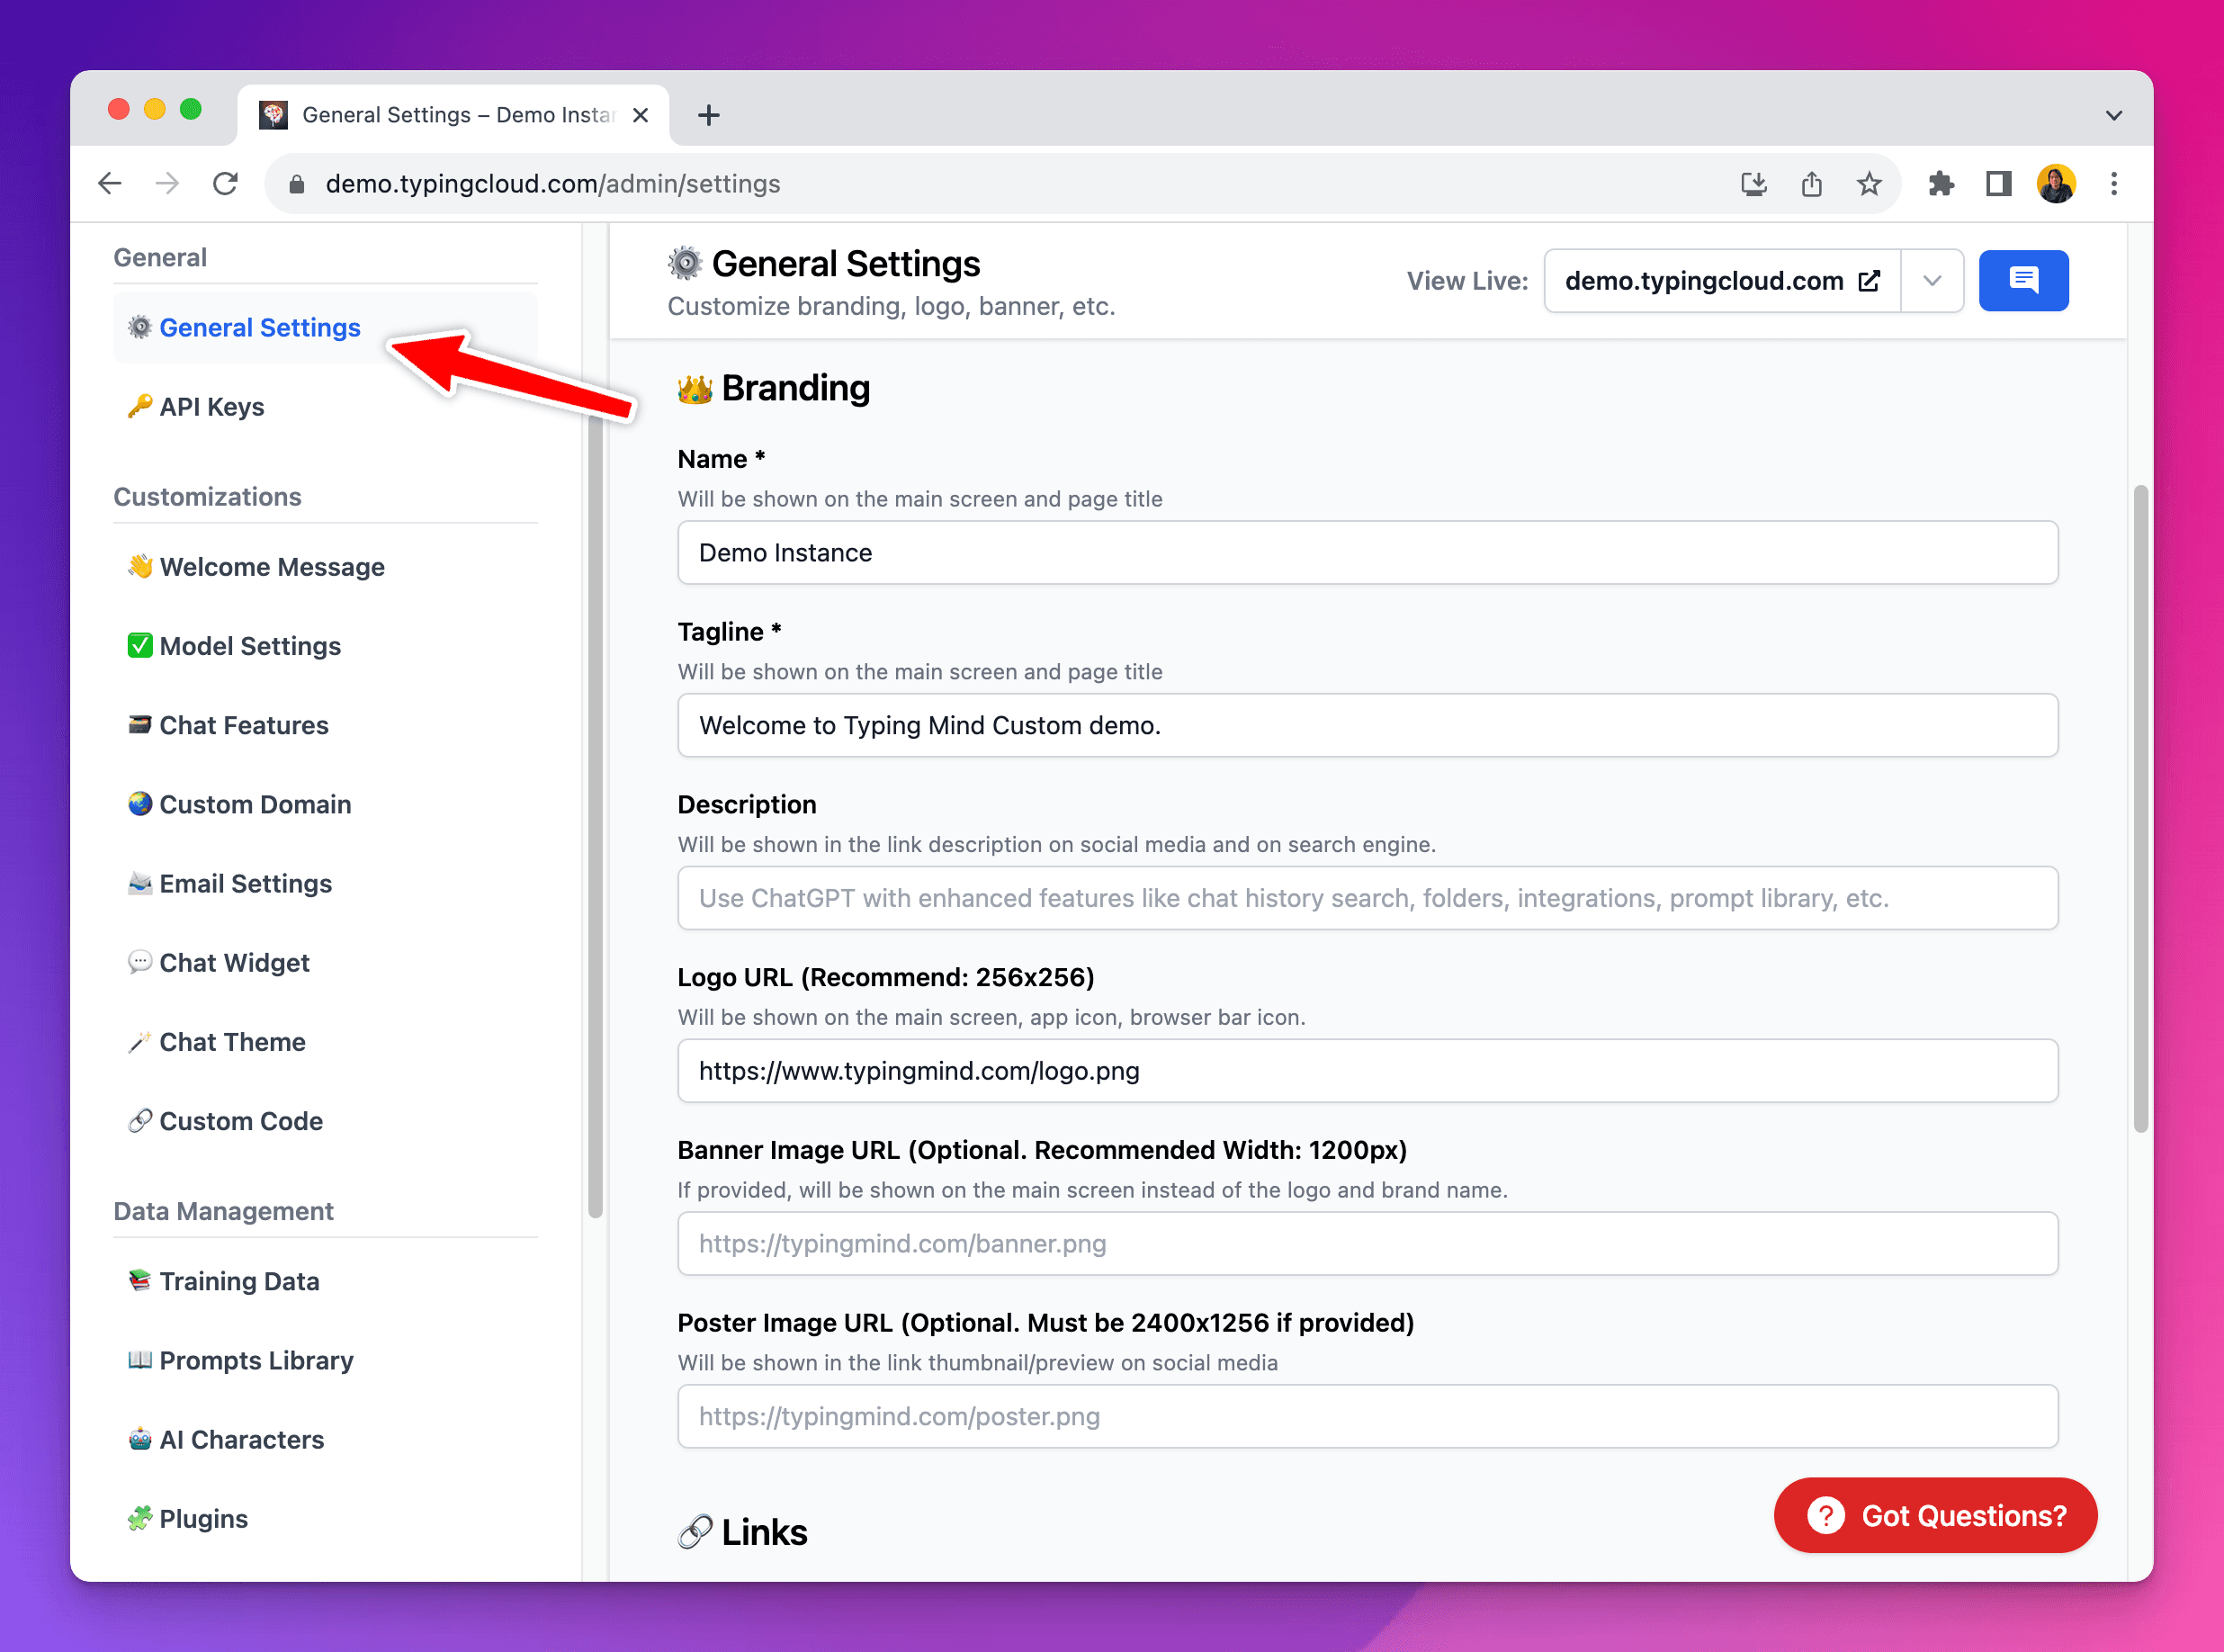The image size is (2224, 1652).
Task: Open API Keys in sidebar
Action: 211,407
